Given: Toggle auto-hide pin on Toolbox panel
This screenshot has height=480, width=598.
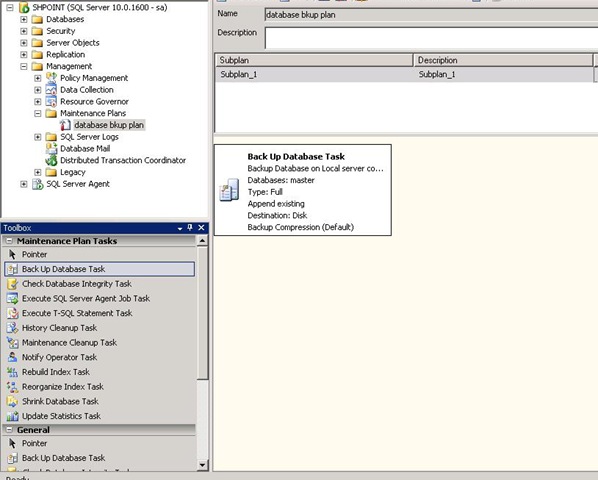Looking at the screenshot, I should 190,228.
